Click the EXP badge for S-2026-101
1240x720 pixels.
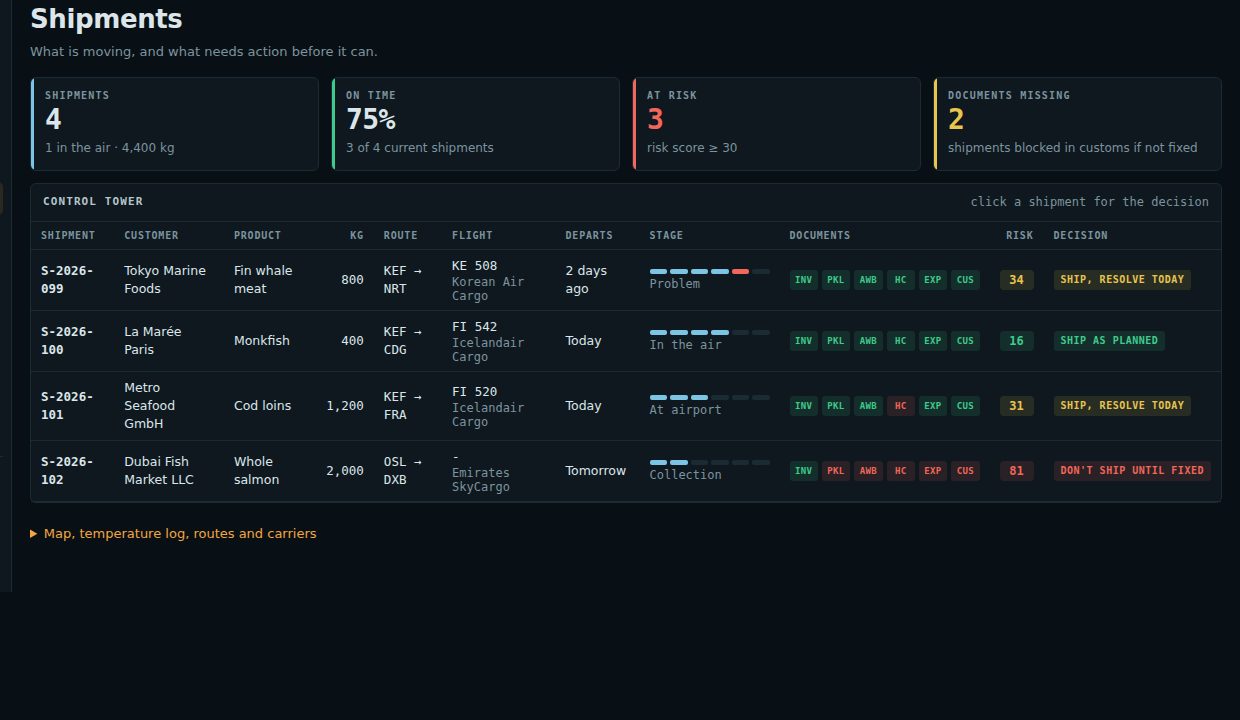[933, 406]
